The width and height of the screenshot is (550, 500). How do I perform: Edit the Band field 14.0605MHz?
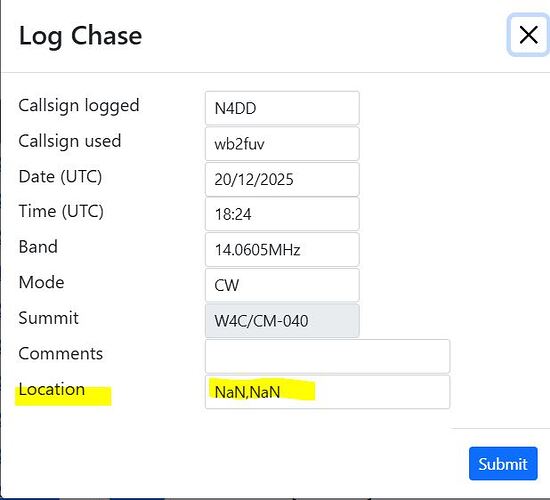coord(282,249)
